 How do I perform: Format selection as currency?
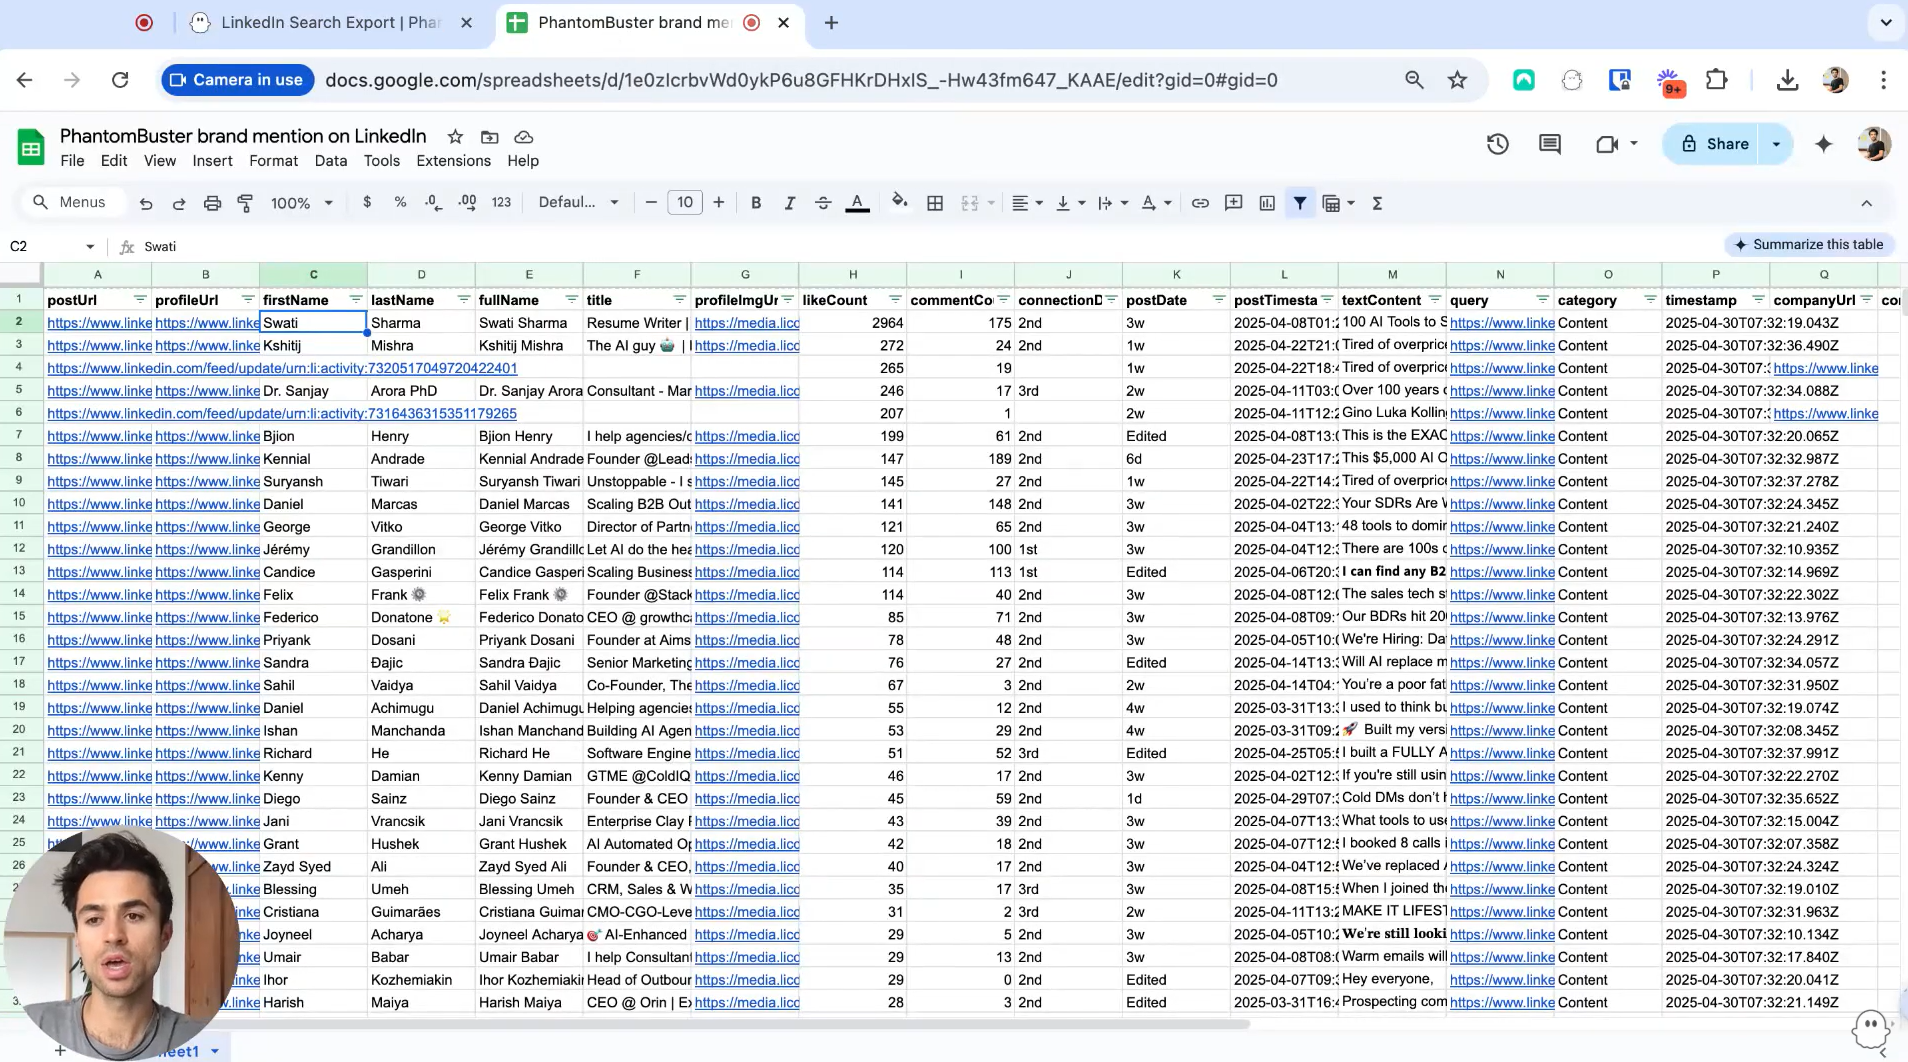(x=367, y=202)
